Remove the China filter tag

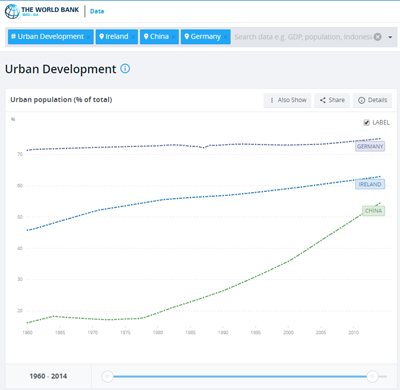point(174,37)
